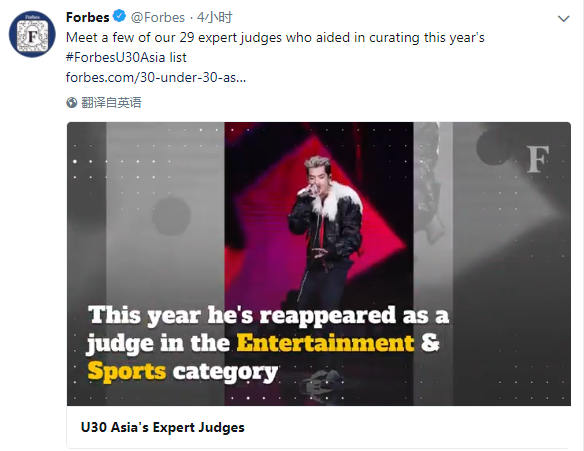Viewport: 584px width, 451px height.
Task: Click the yellow word Sports in the caption
Action: (127, 371)
